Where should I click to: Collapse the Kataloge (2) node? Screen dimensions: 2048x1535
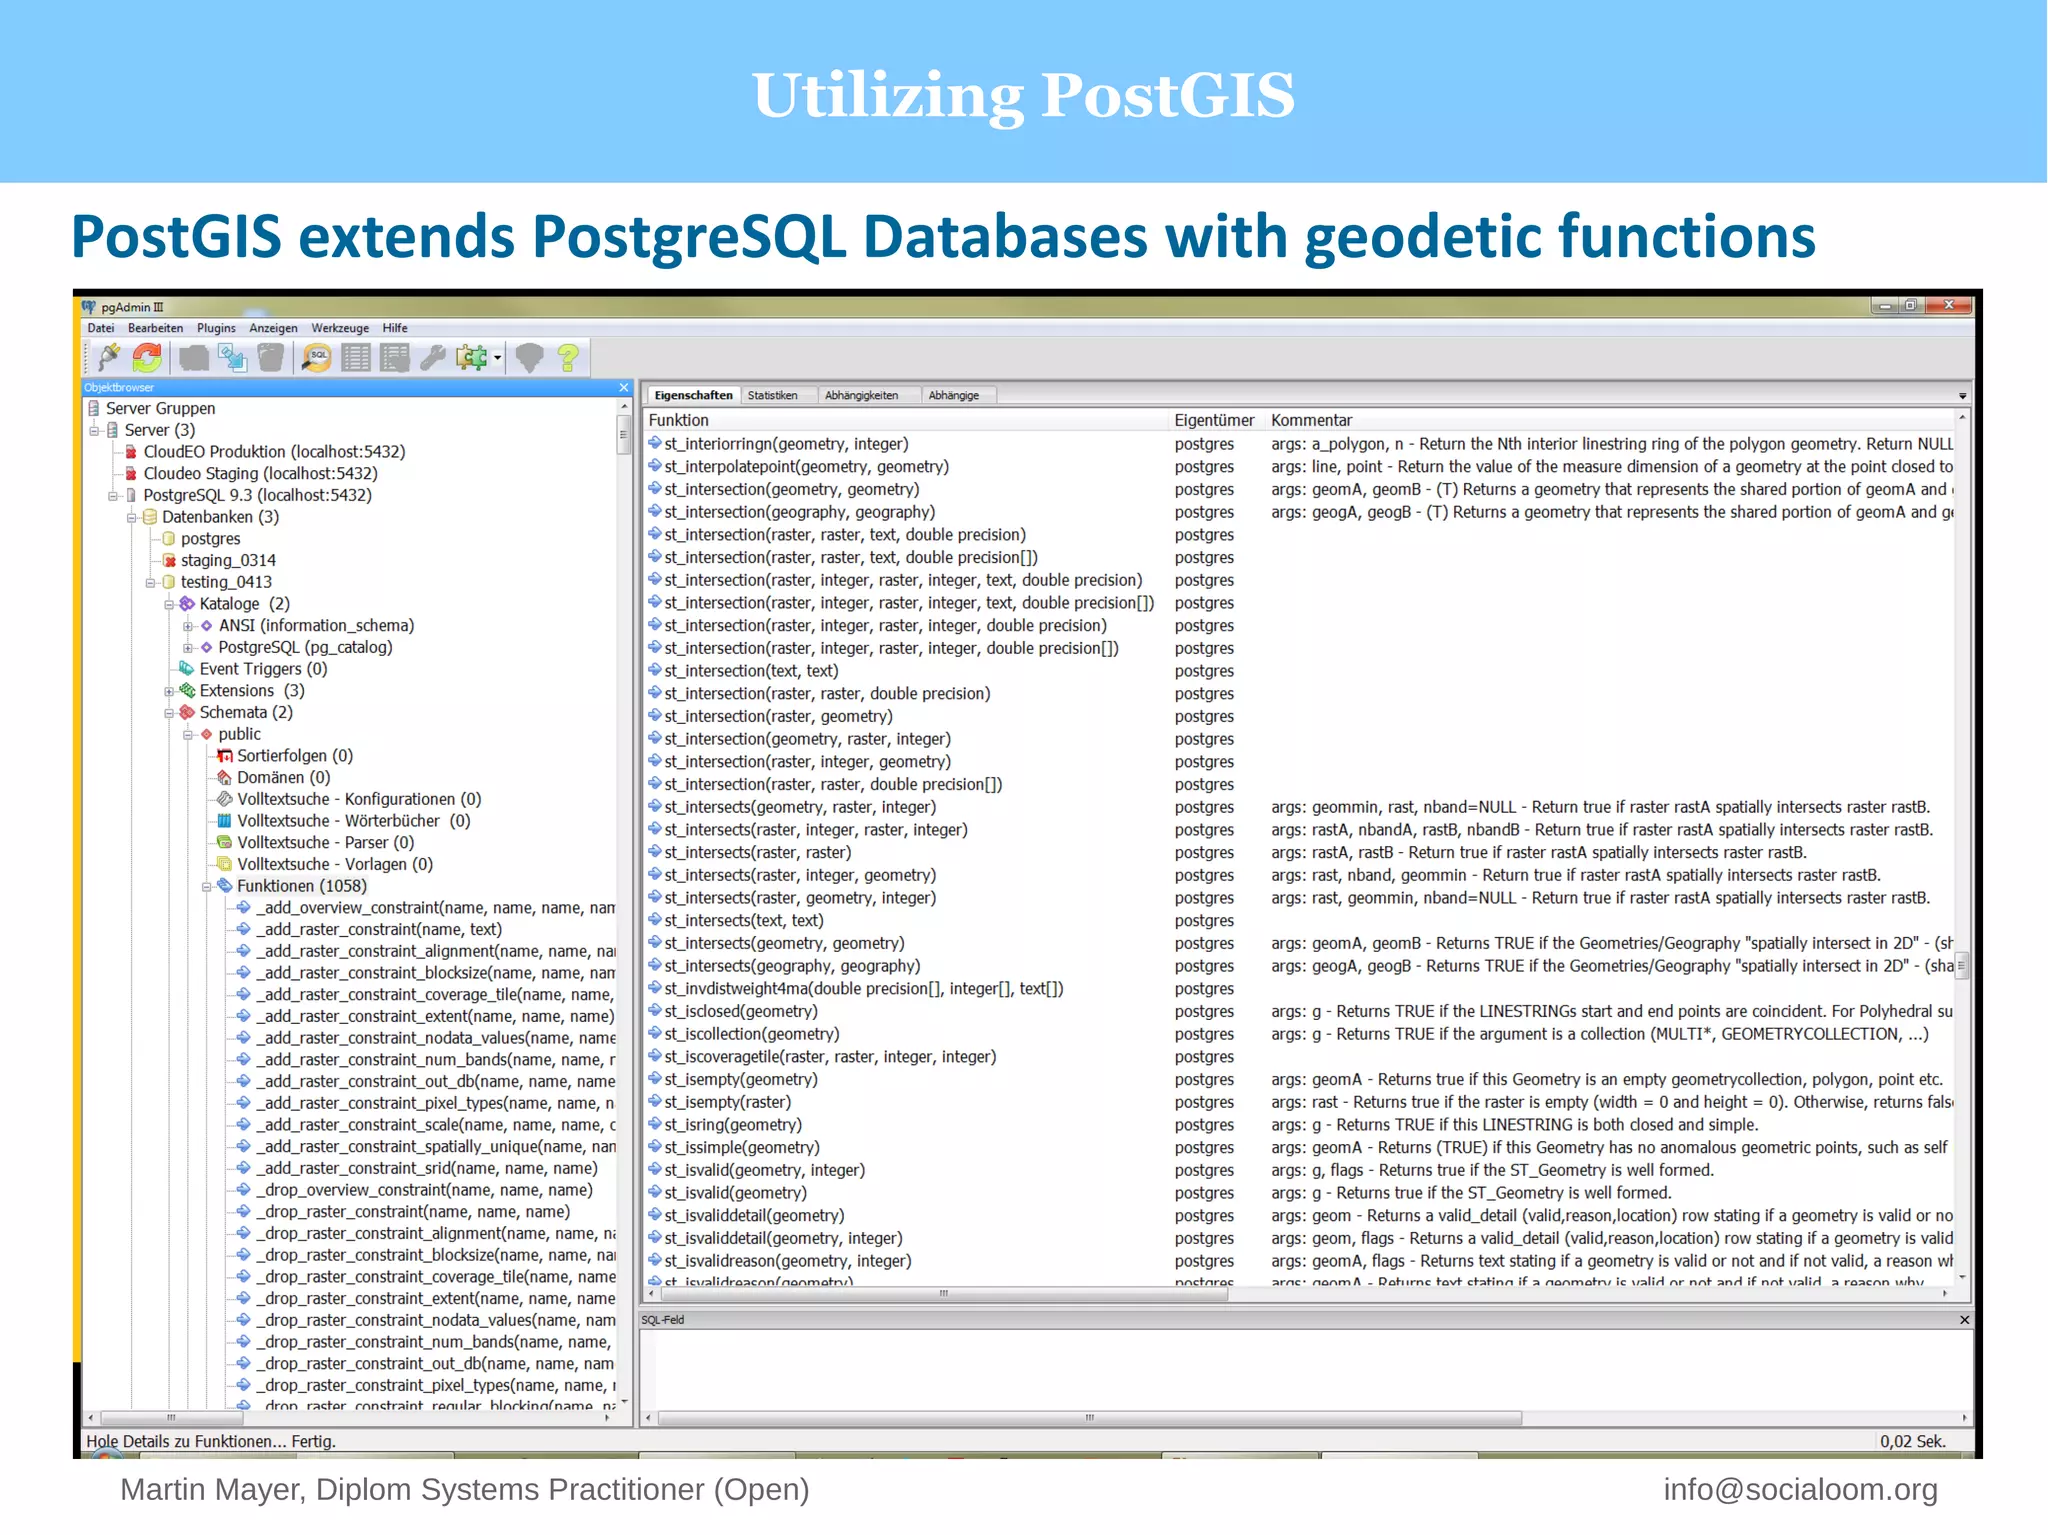coord(169,604)
